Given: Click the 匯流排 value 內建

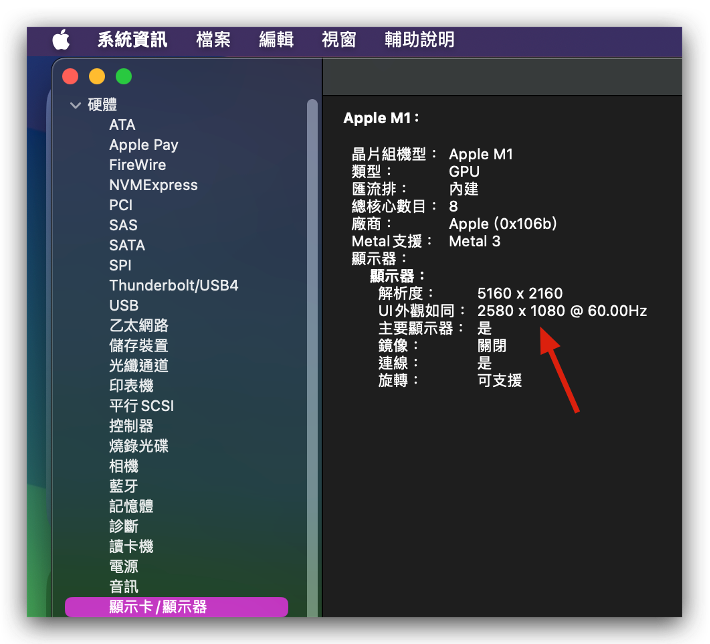Looking at the screenshot, I should pos(464,189).
